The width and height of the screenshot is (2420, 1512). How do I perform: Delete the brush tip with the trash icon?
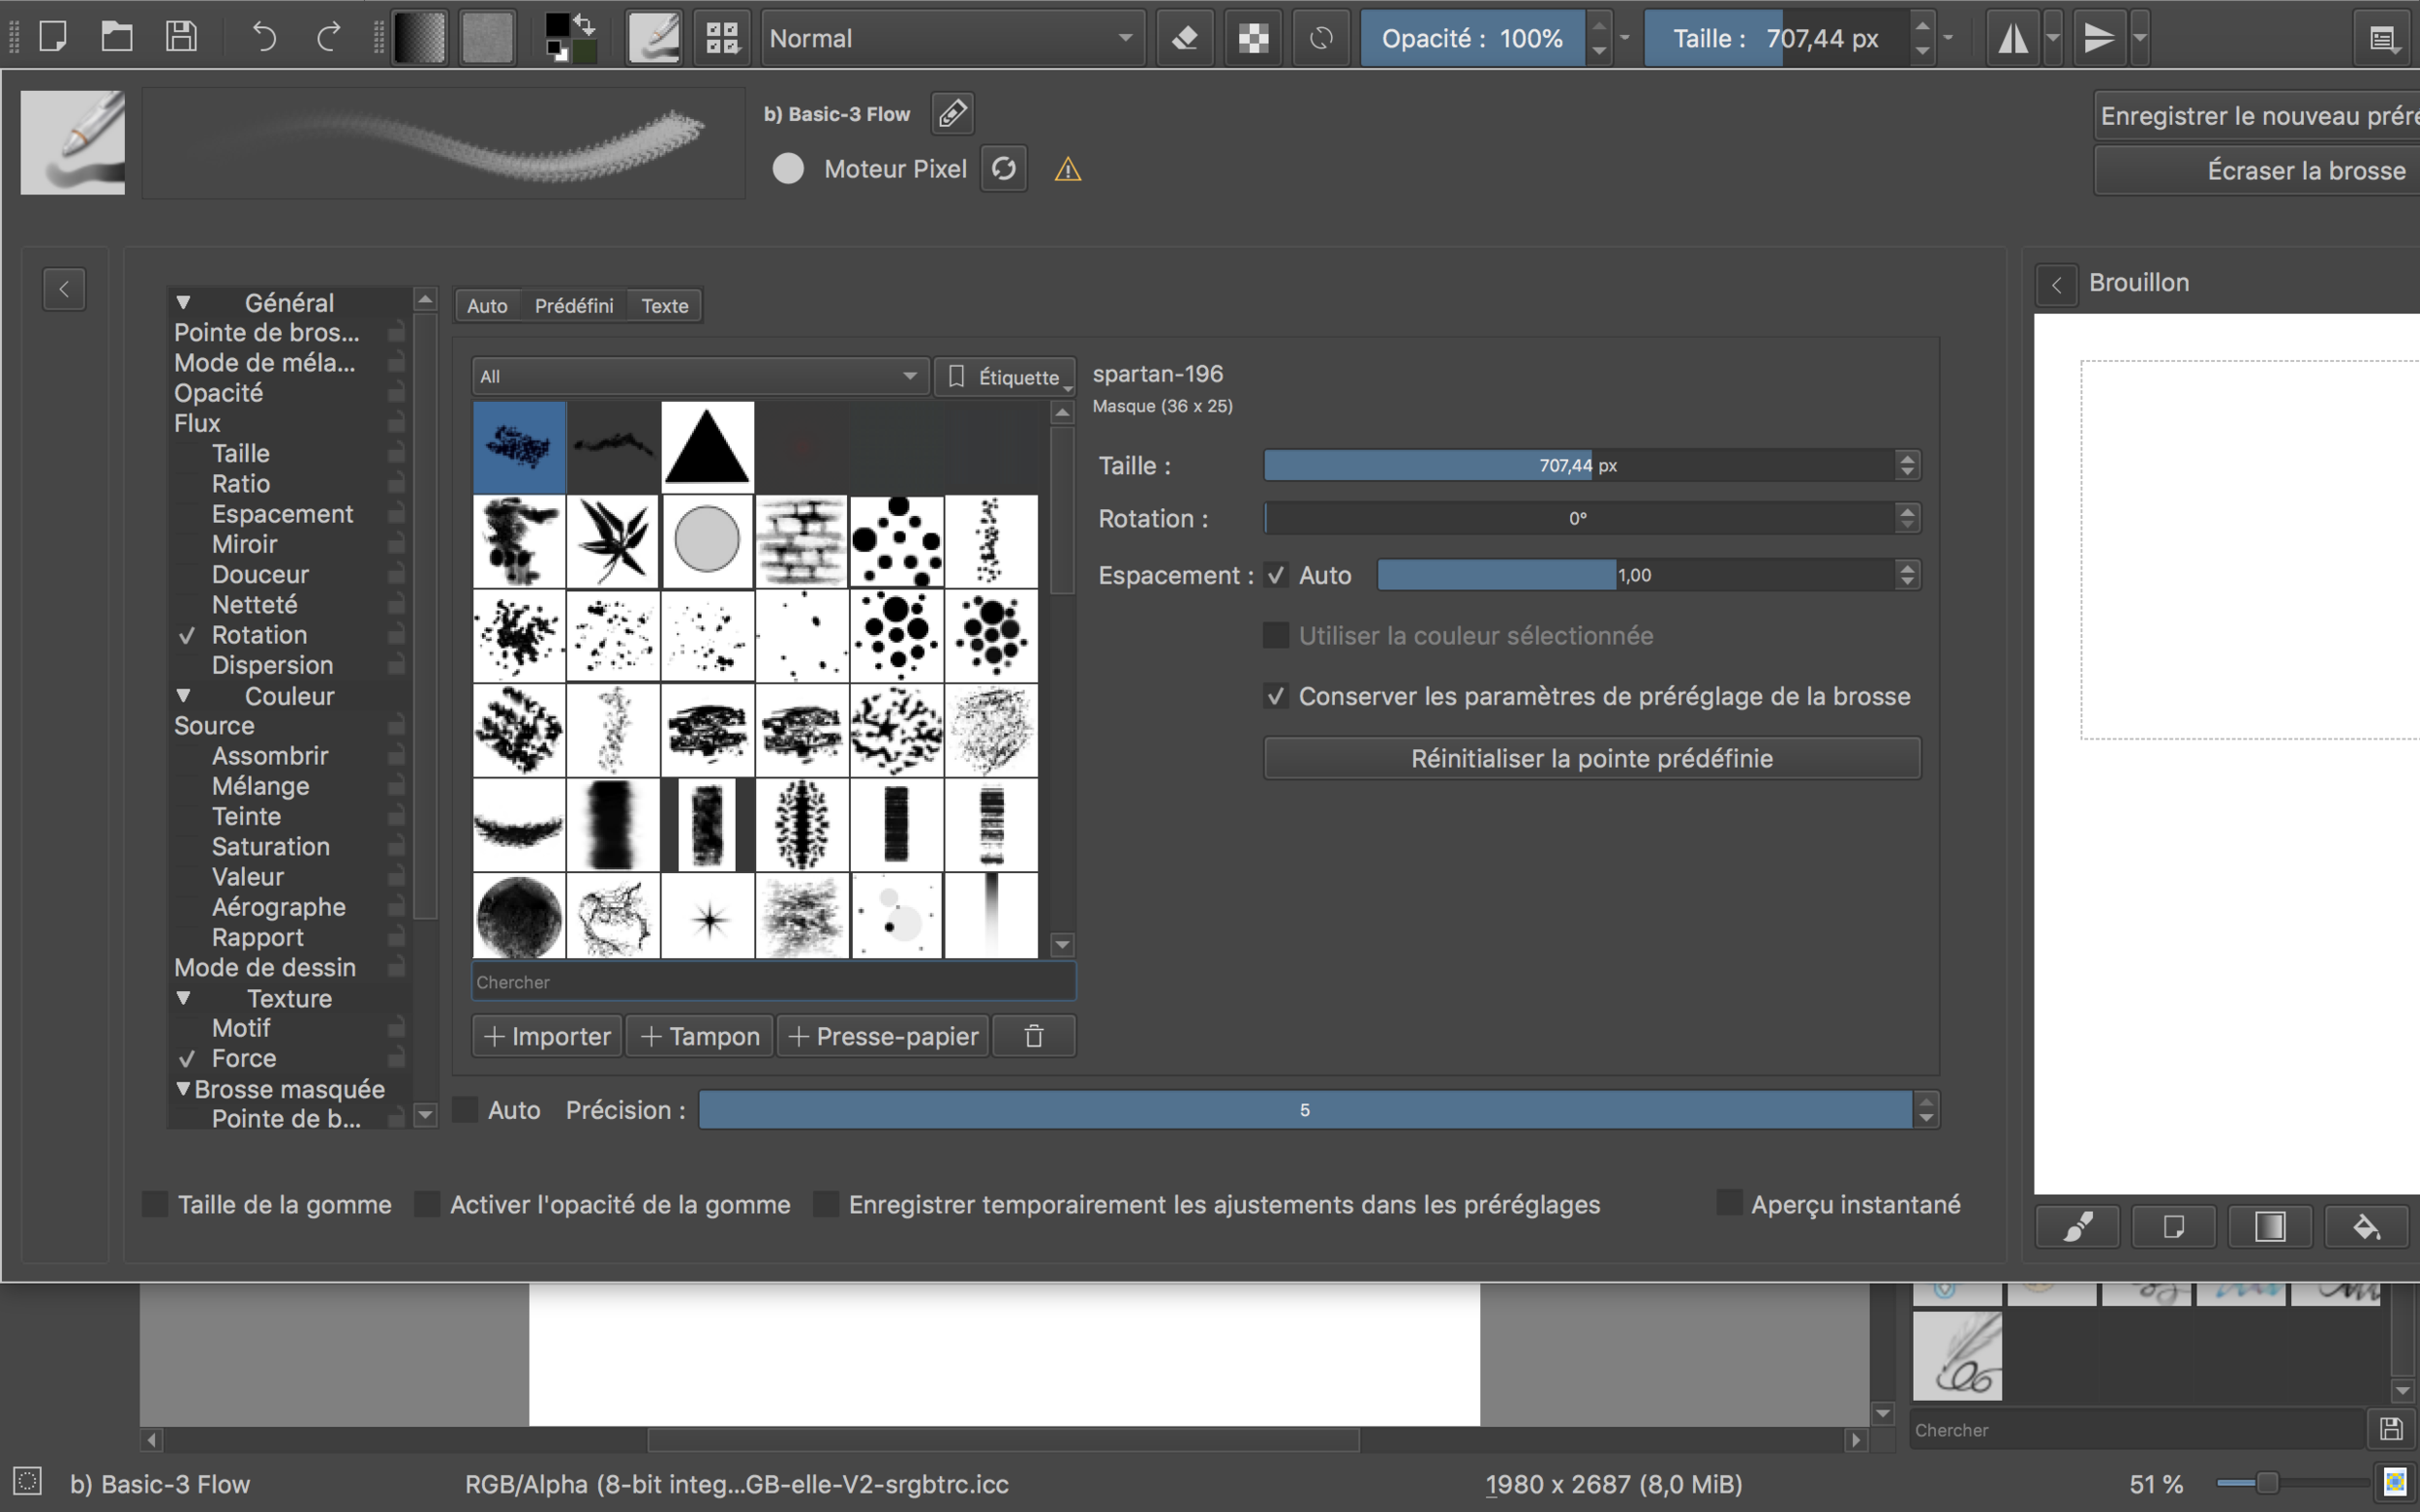tap(1034, 1036)
